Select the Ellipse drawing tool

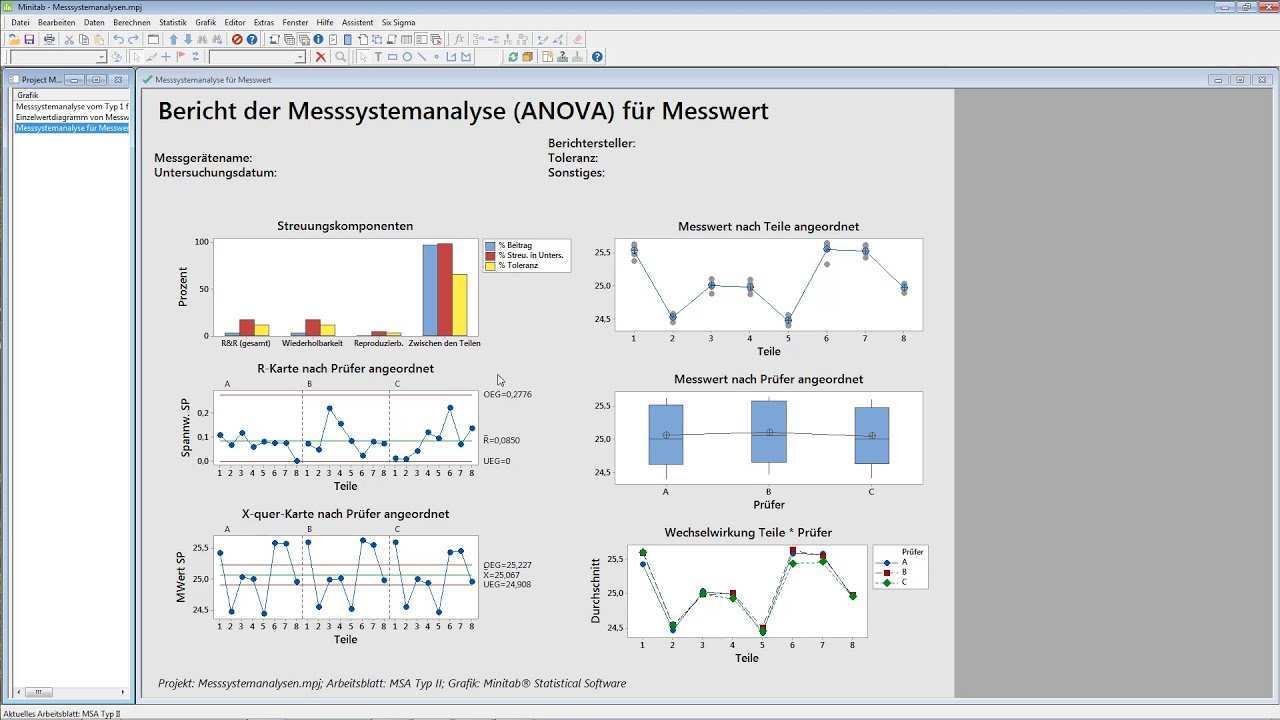[407, 57]
